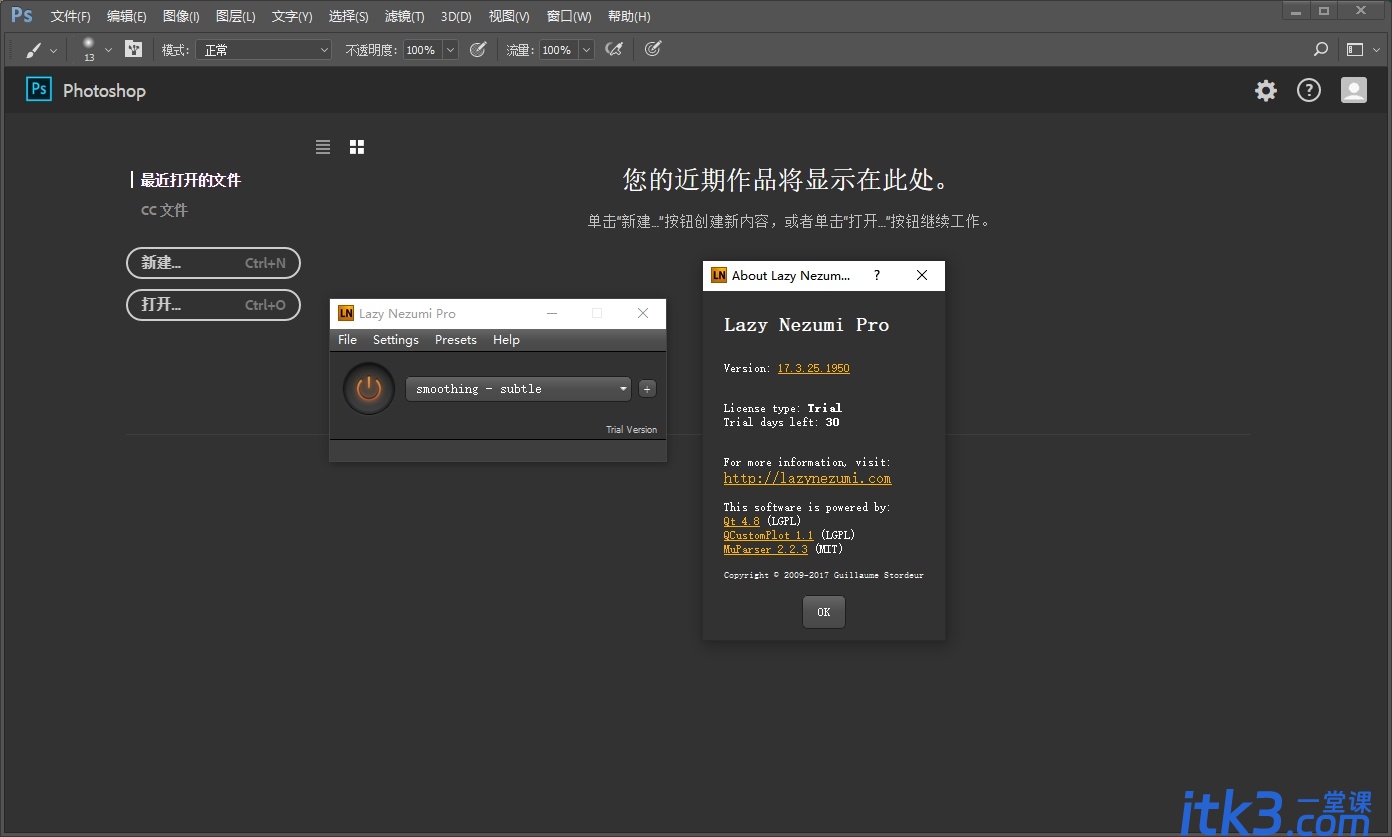
Task: Open the http://lazynezumi.com link
Action: click(x=807, y=478)
